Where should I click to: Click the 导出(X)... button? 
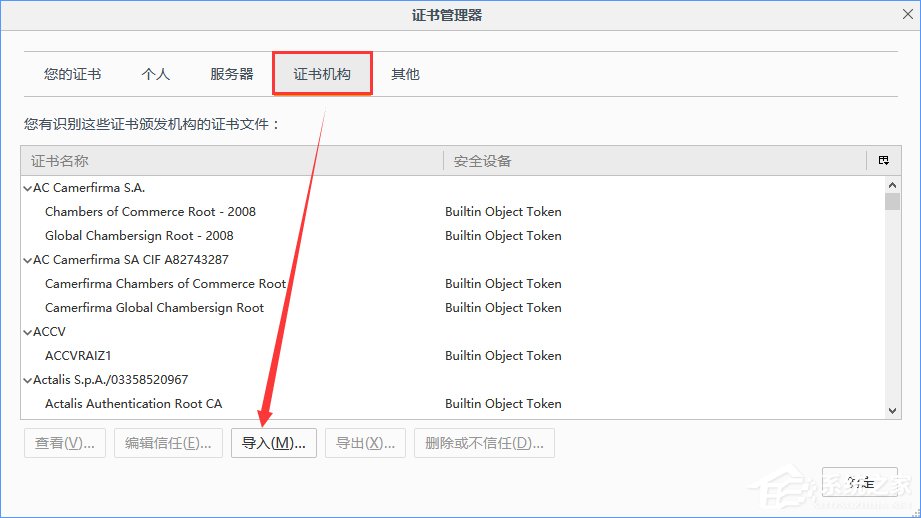click(365, 443)
